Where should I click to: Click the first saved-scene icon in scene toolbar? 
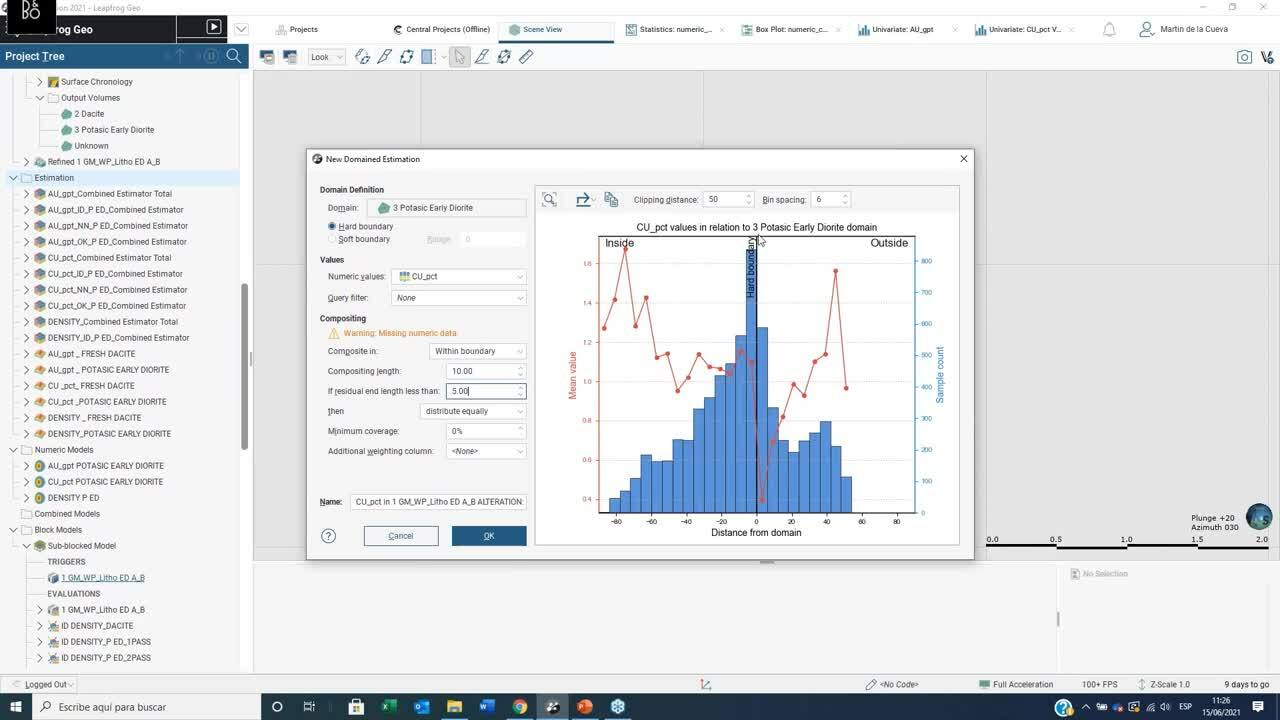pyautogui.click(x=267, y=57)
